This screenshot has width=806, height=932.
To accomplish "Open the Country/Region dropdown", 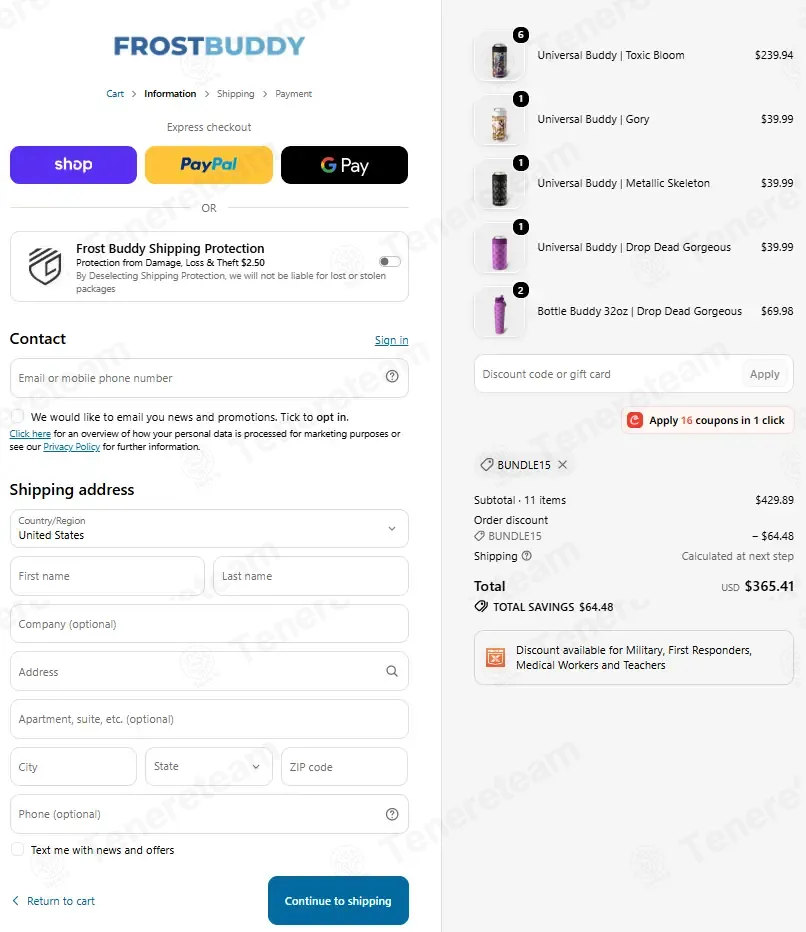I will point(209,528).
